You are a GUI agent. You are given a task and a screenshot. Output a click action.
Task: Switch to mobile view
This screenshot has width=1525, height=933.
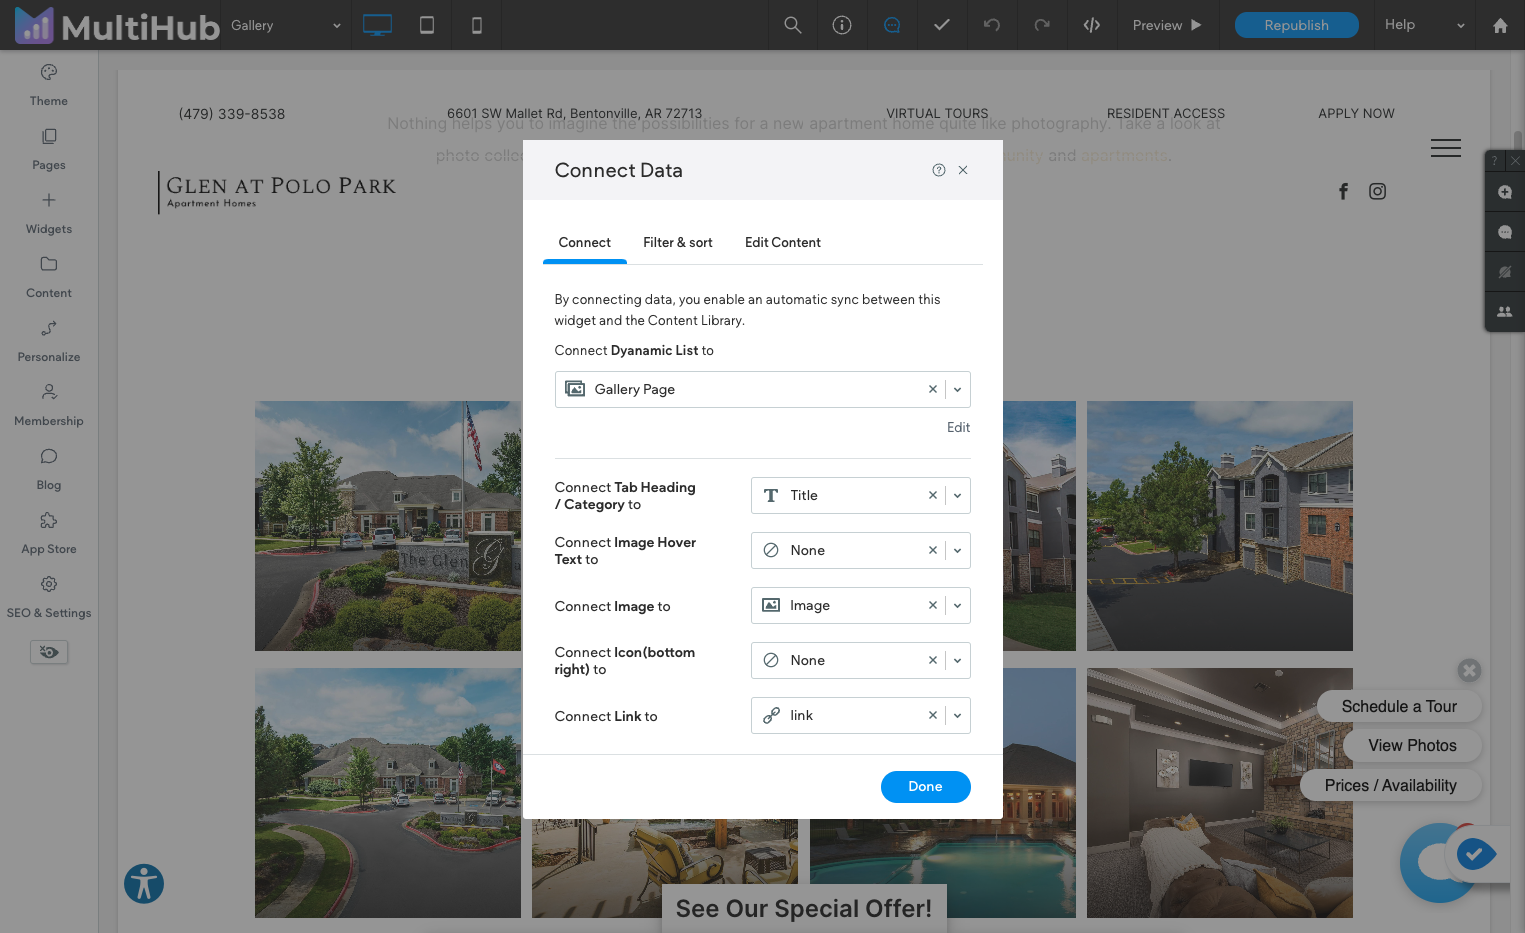pyautogui.click(x=477, y=25)
